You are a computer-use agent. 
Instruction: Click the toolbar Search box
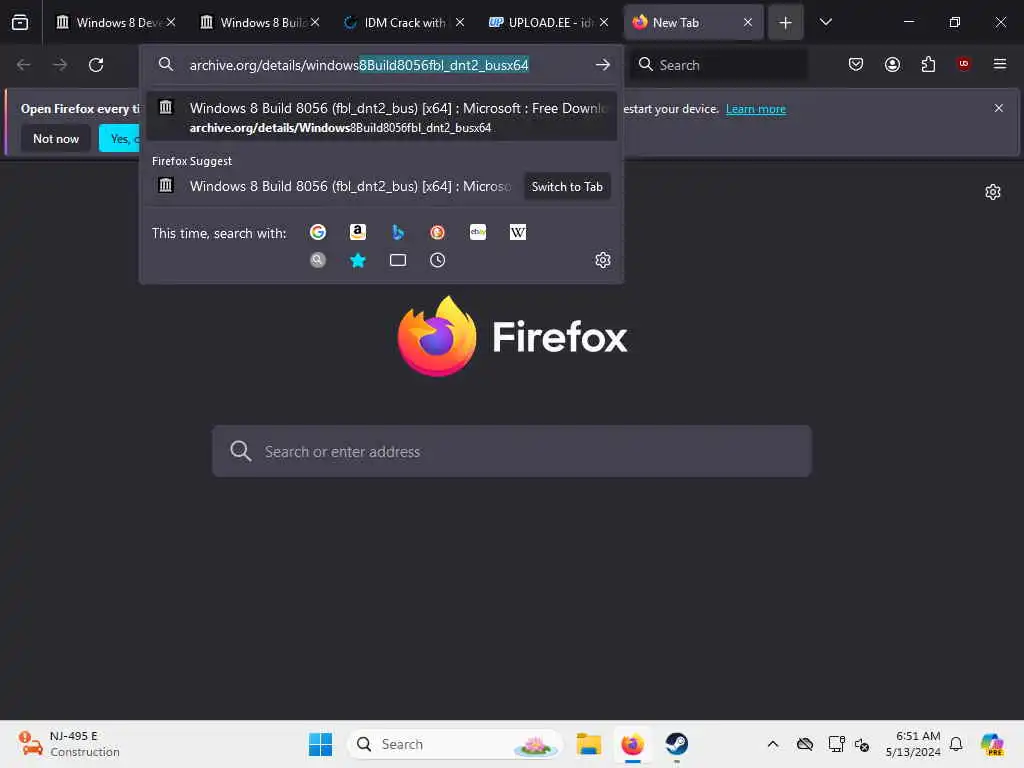coord(718,65)
